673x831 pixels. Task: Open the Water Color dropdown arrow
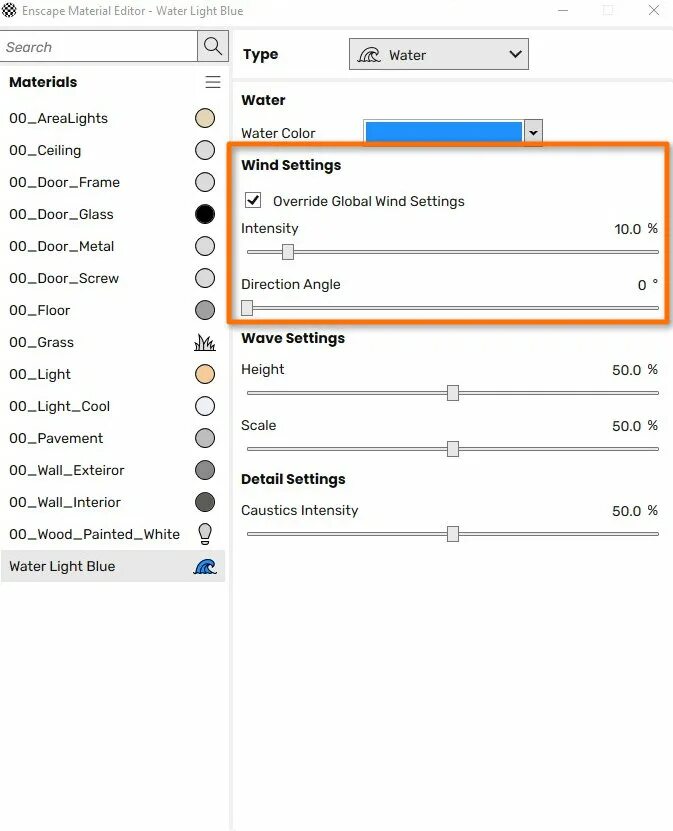(x=533, y=132)
